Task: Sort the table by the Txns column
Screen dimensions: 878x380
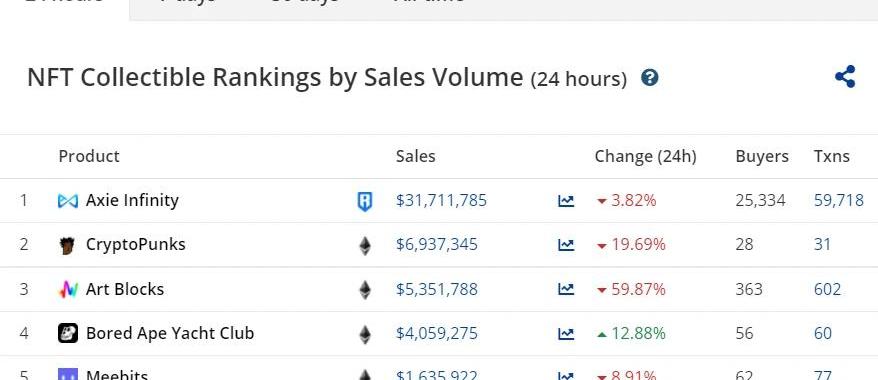Action: 832,156
